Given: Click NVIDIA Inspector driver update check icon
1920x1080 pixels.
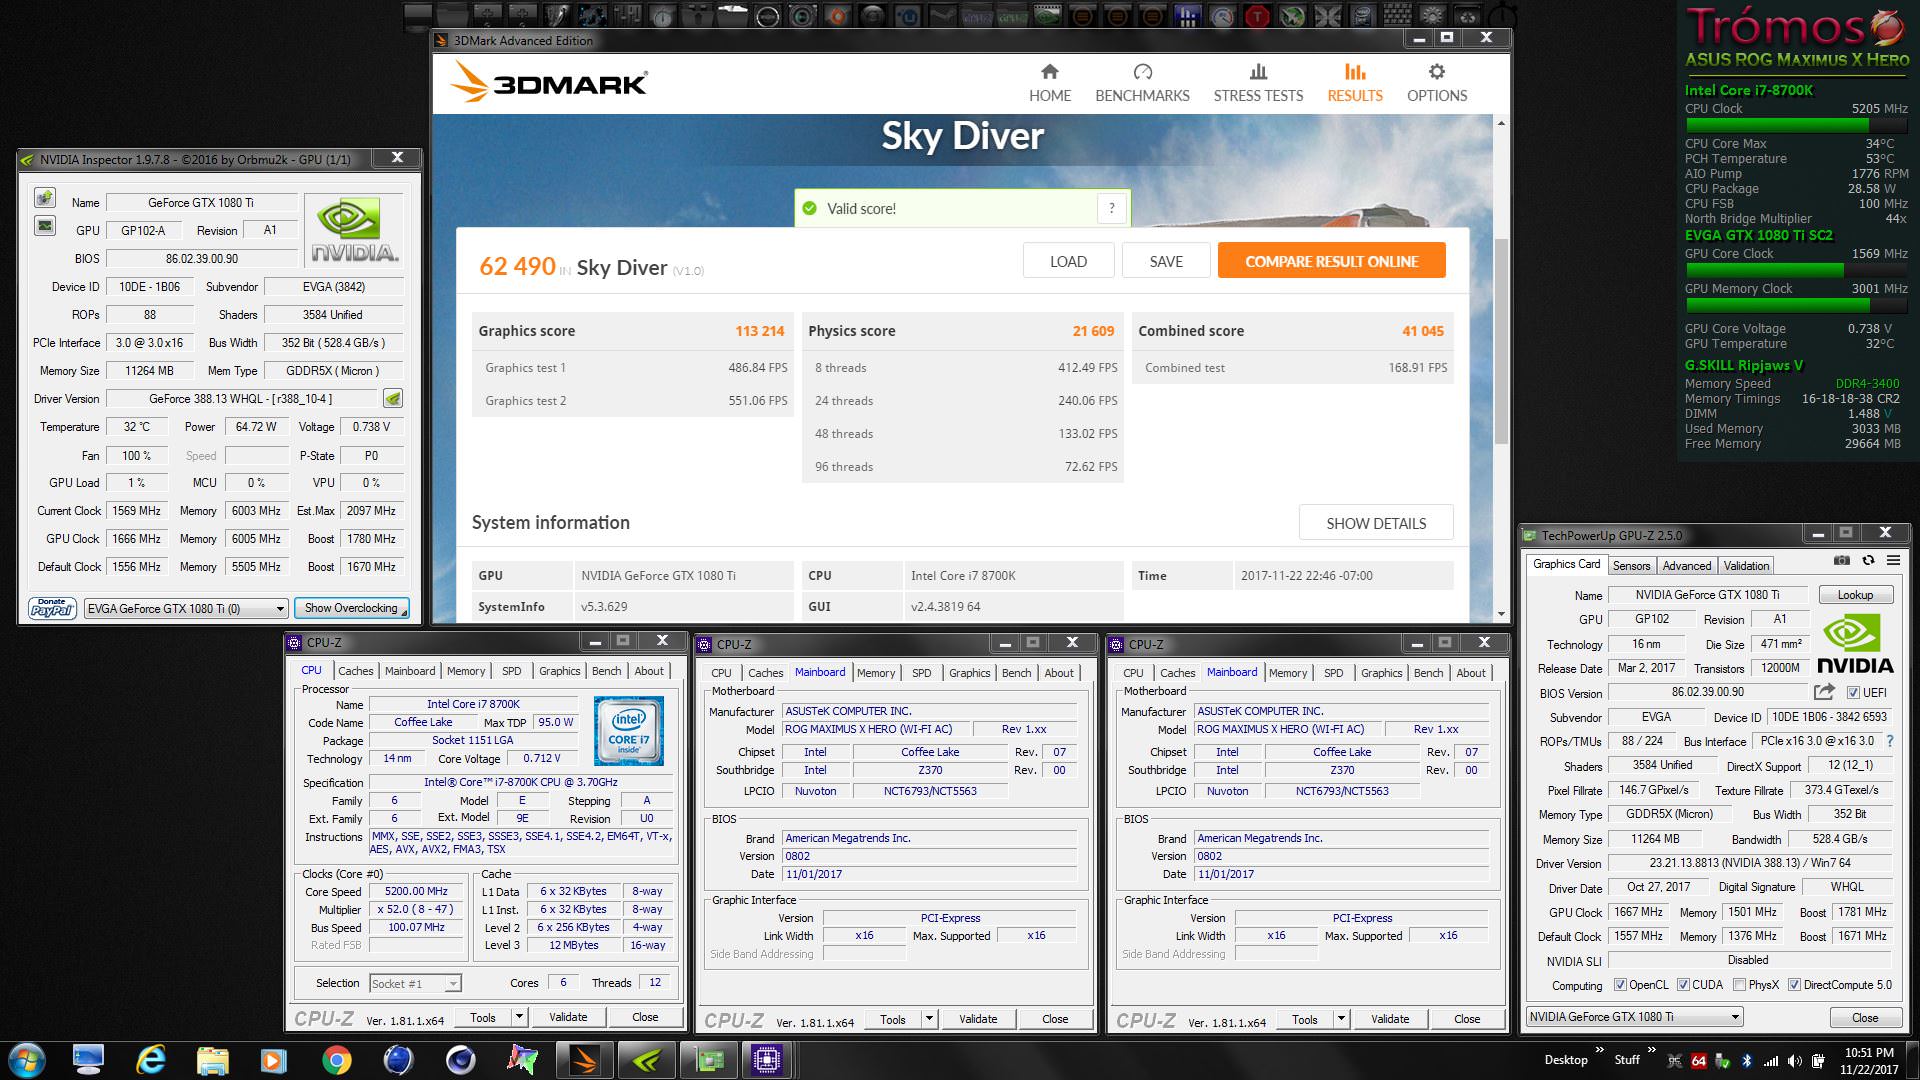Looking at the screenshot, I should tap(393, 399).
